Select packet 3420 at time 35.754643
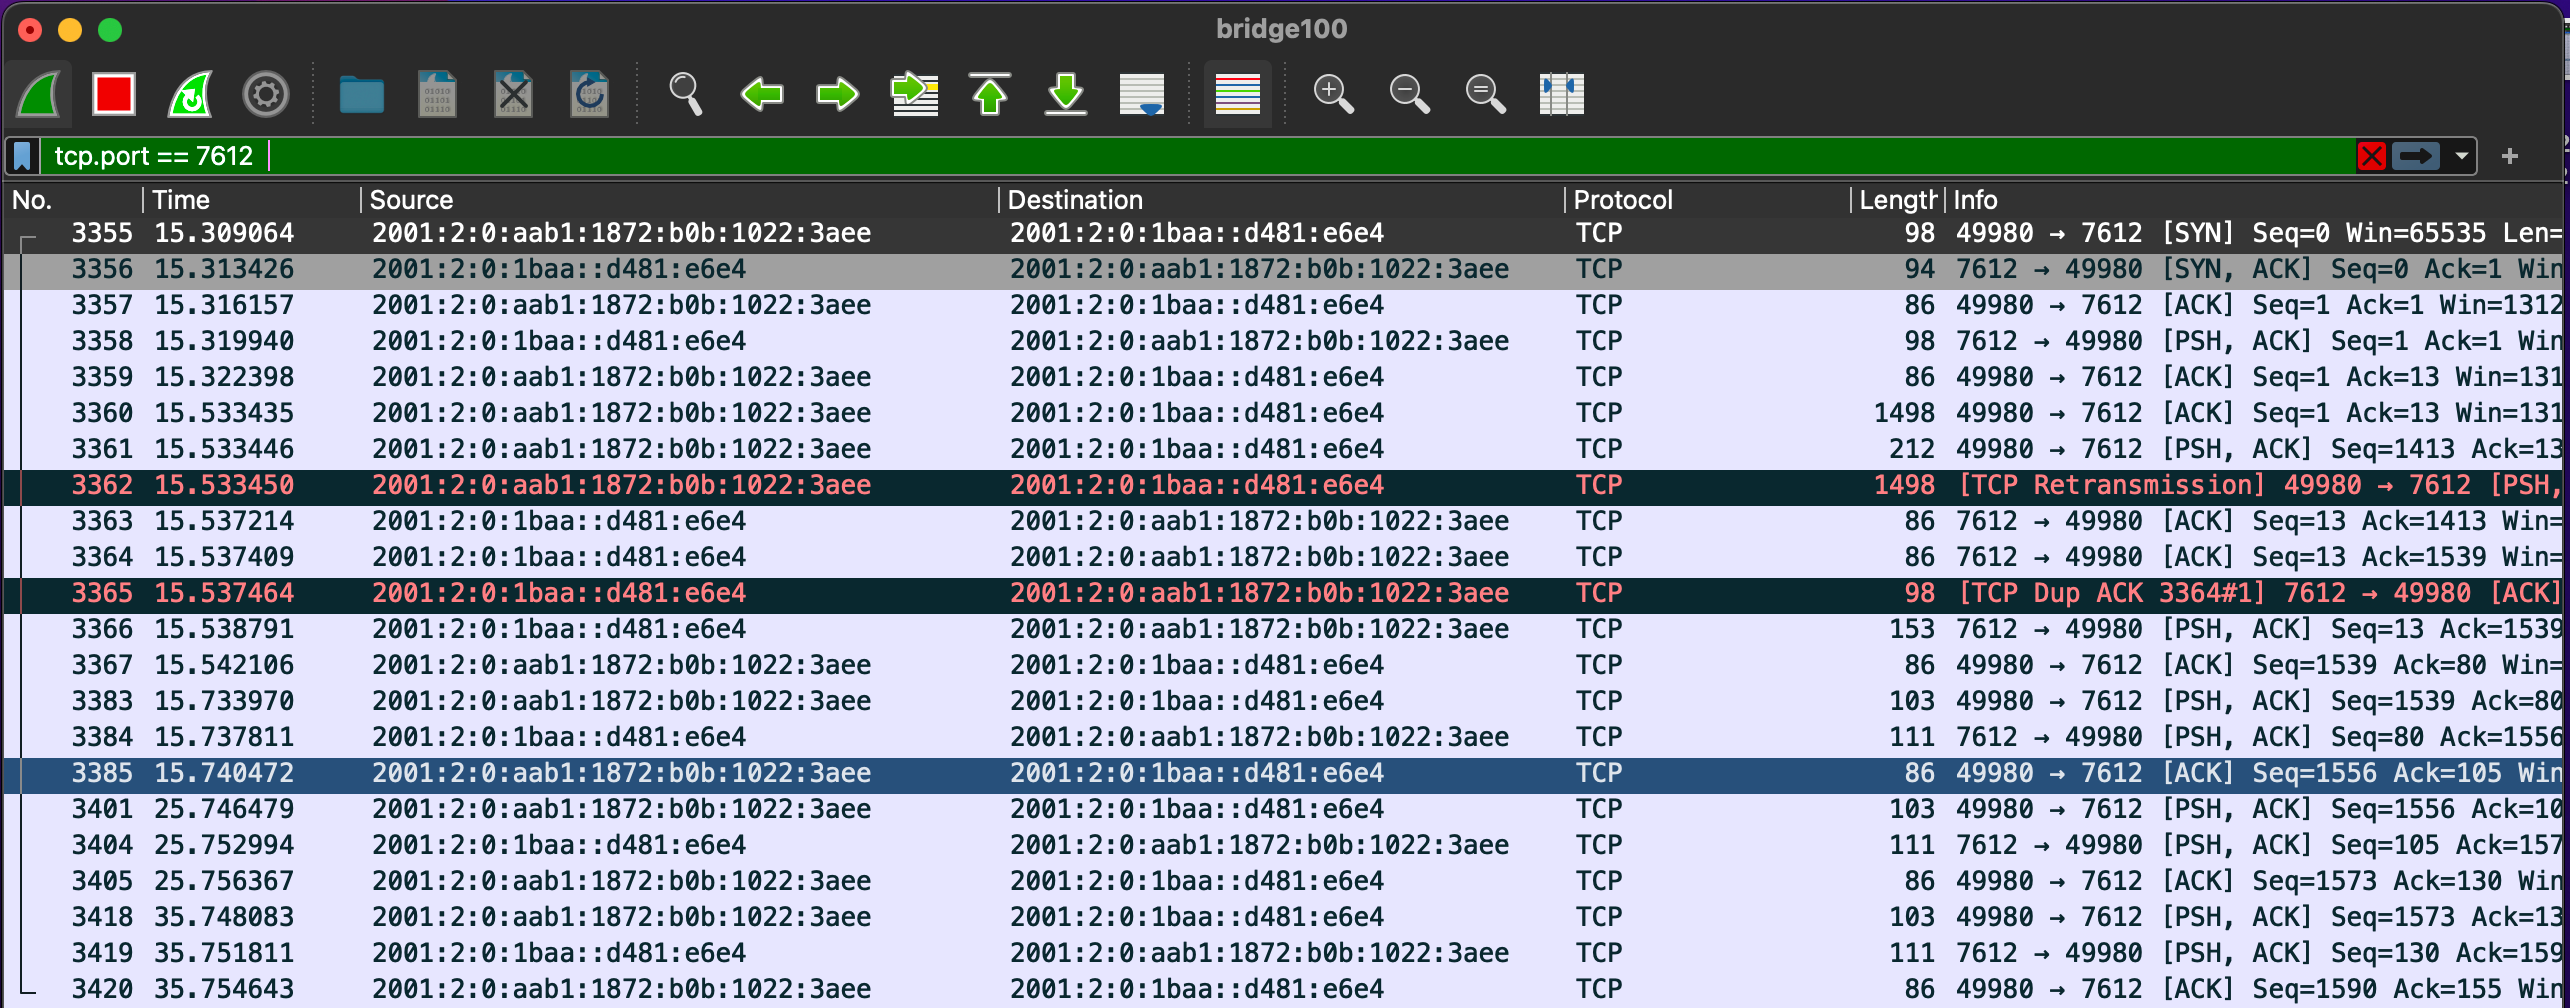This screenshot has height=1008, width=2570. point(1285,989)
